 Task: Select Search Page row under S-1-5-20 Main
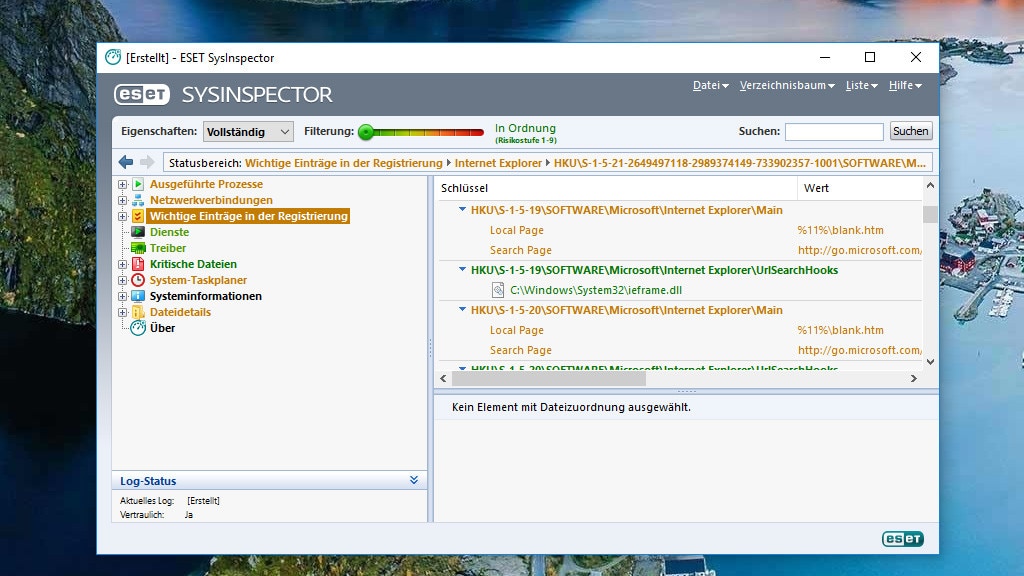pyautogui.click(x=679, y=350)
